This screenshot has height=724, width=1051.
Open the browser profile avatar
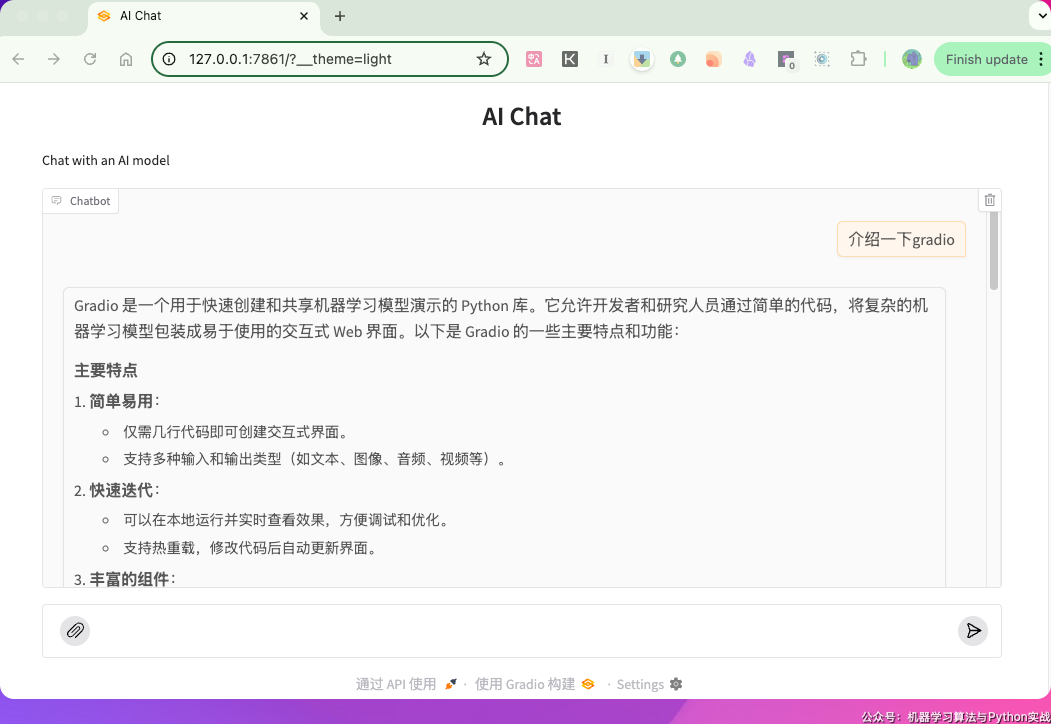[x=912, y=59]
